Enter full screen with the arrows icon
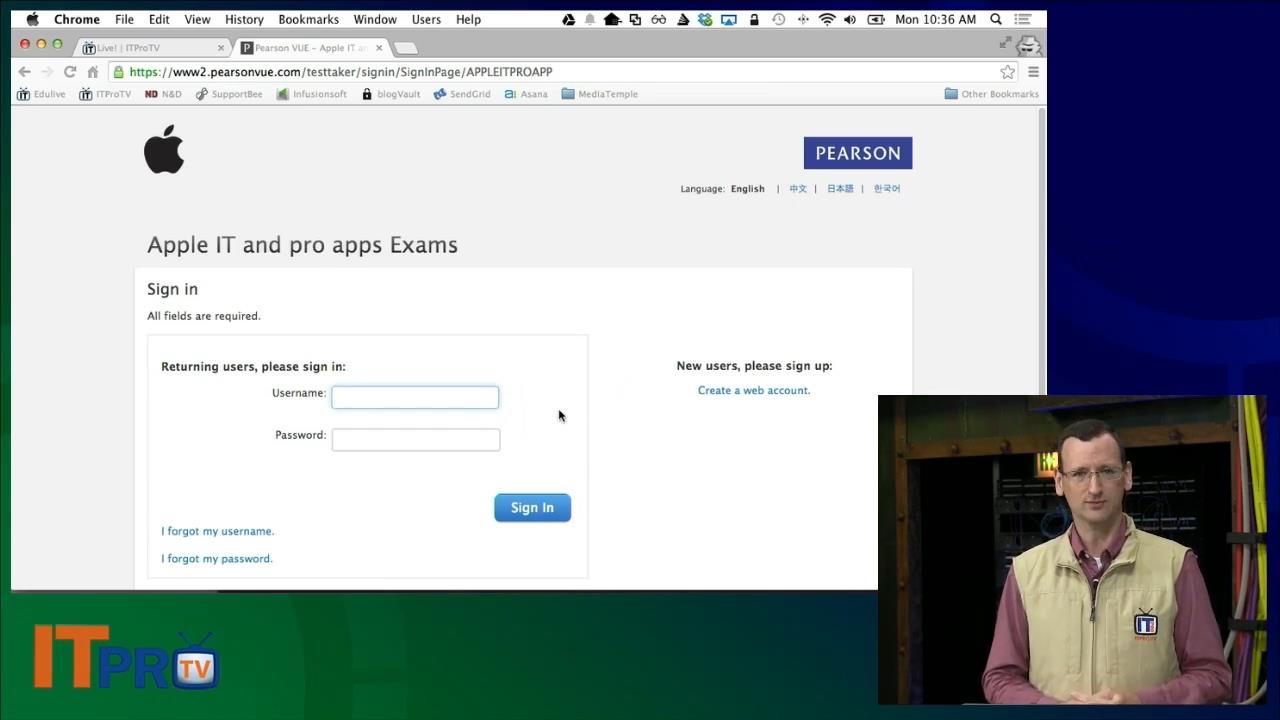1280x720 pixels. [x=1005, y=43]
